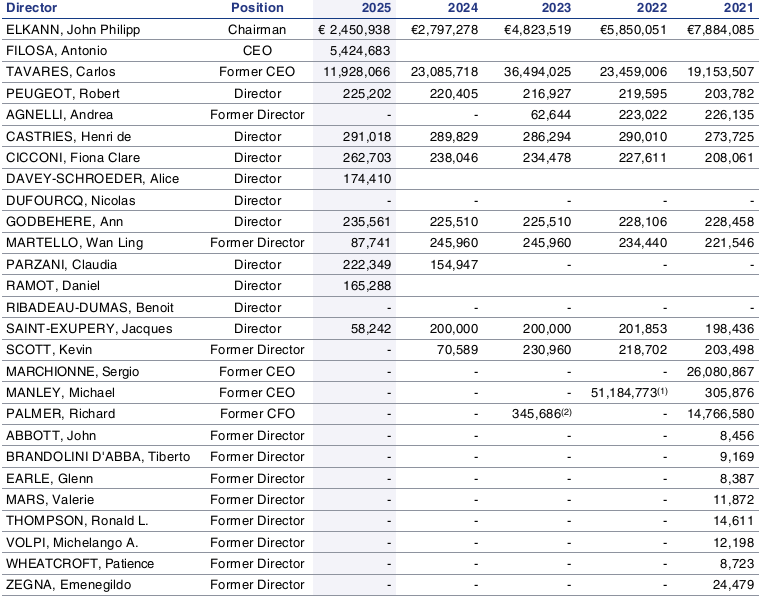Click ELKANN, John Philipp name cell
This screenshot has height=601, width=763.
73,29
